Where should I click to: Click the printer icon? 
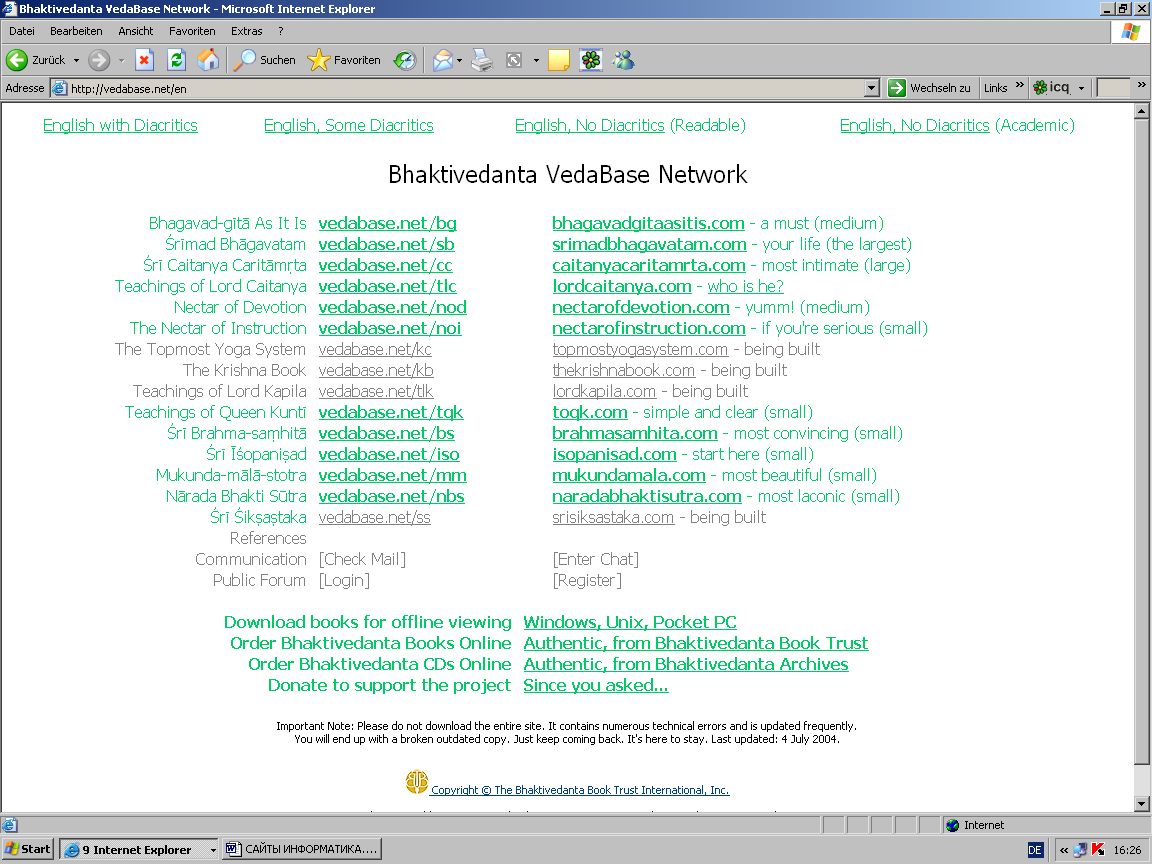click(482, 60)
